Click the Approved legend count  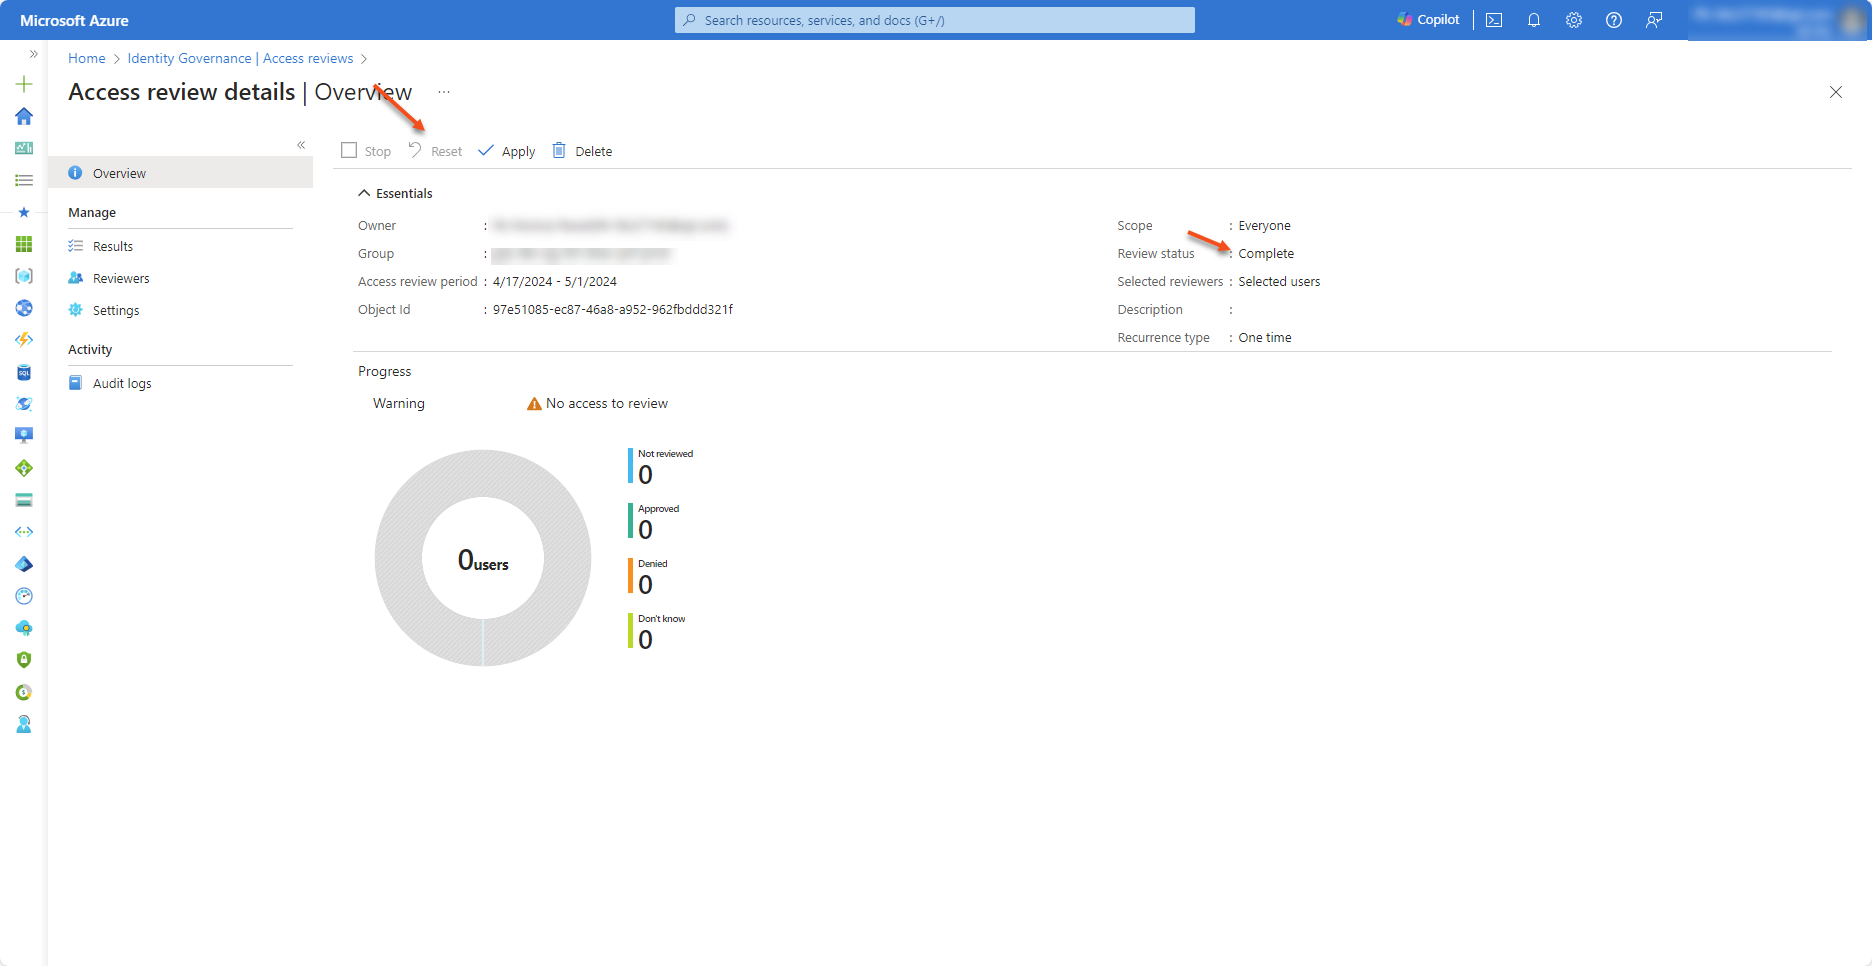(646, 530)
